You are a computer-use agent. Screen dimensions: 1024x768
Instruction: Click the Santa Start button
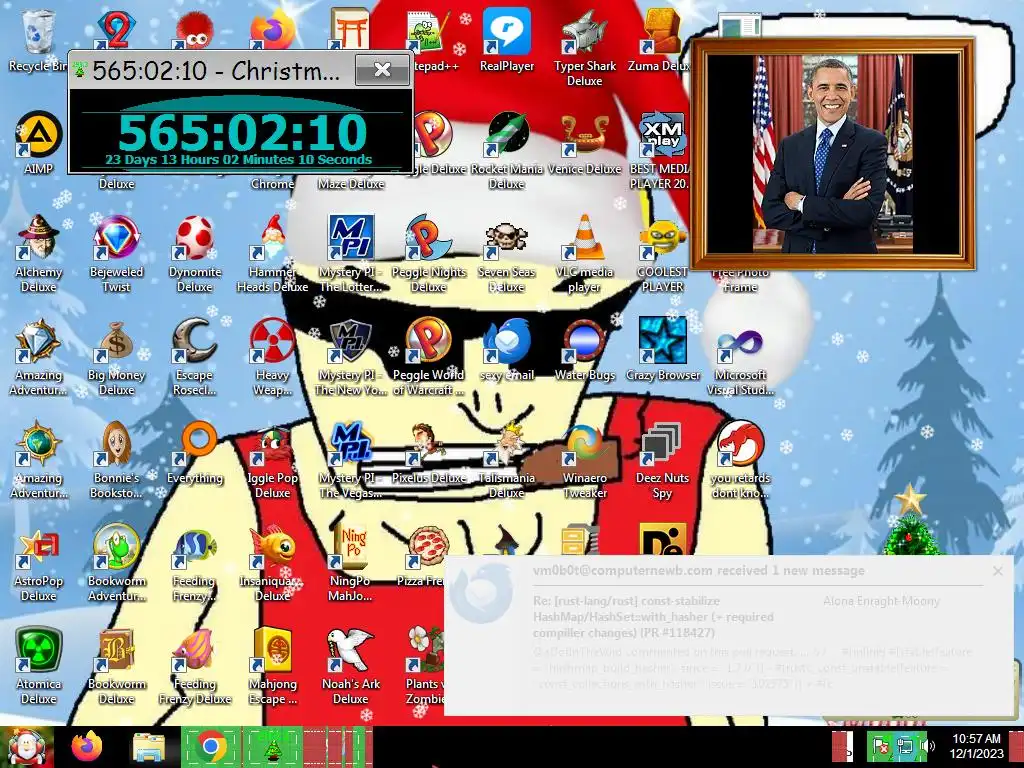[x=26, y=746]
